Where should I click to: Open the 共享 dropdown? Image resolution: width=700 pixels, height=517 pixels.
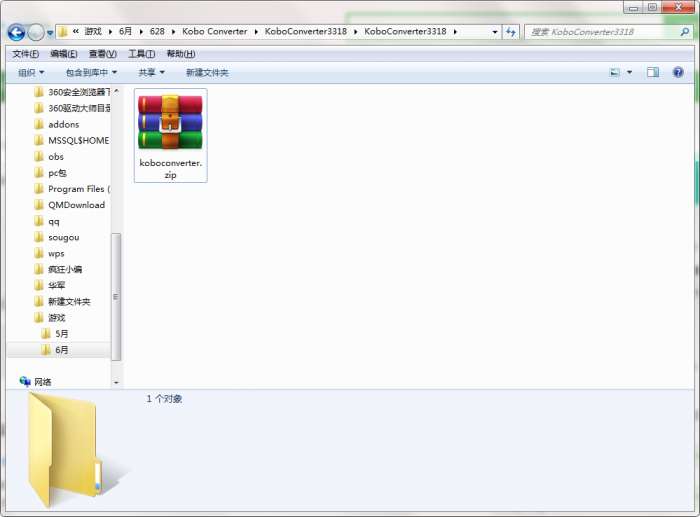(152, 72)
